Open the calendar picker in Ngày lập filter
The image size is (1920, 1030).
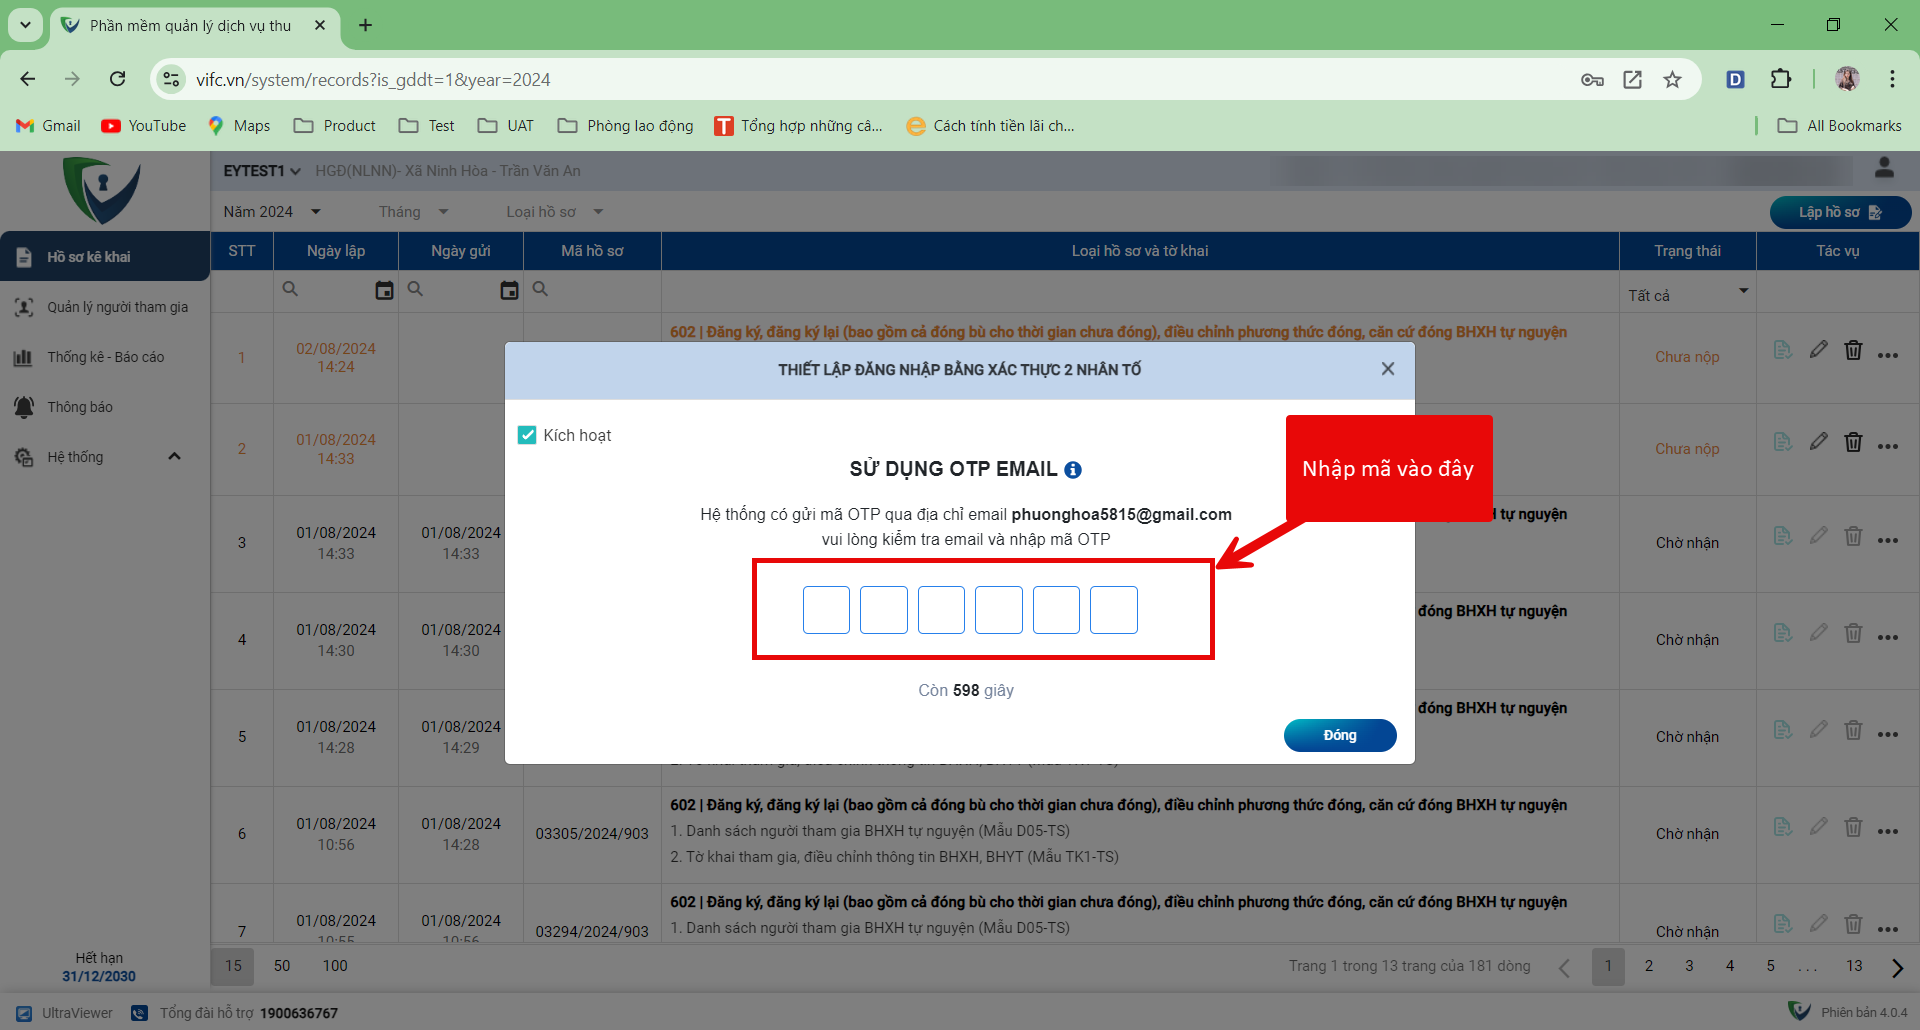tap(384, 290)
